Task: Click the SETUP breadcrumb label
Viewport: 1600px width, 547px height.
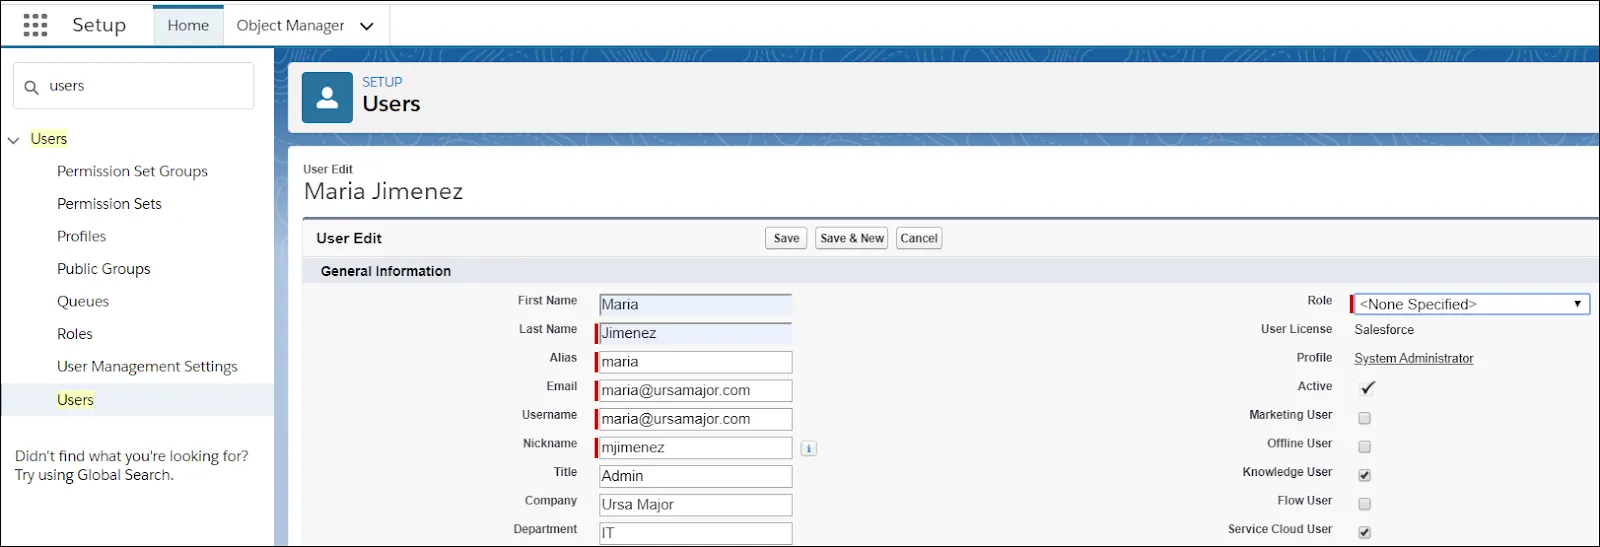Action: pos(382,82)
